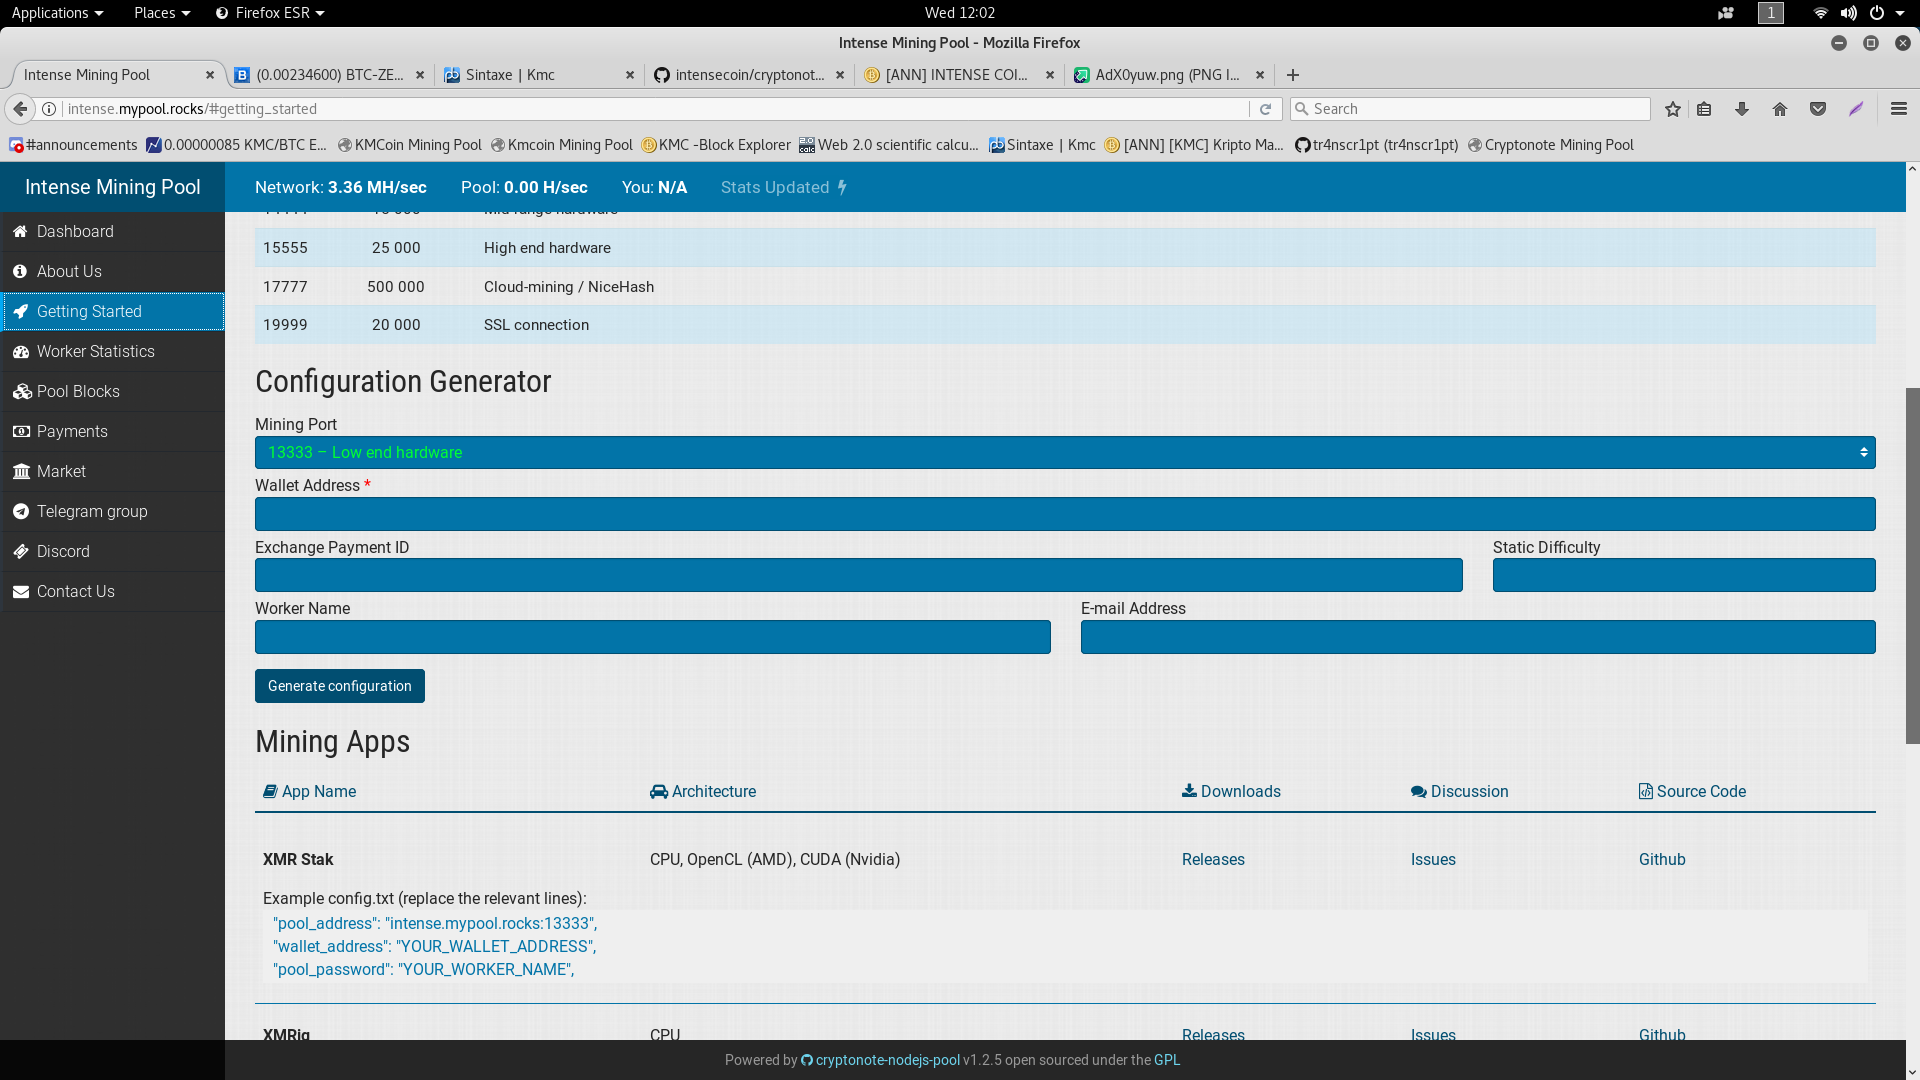Open the XMR Stak Github link

[x=1662, y=859]
